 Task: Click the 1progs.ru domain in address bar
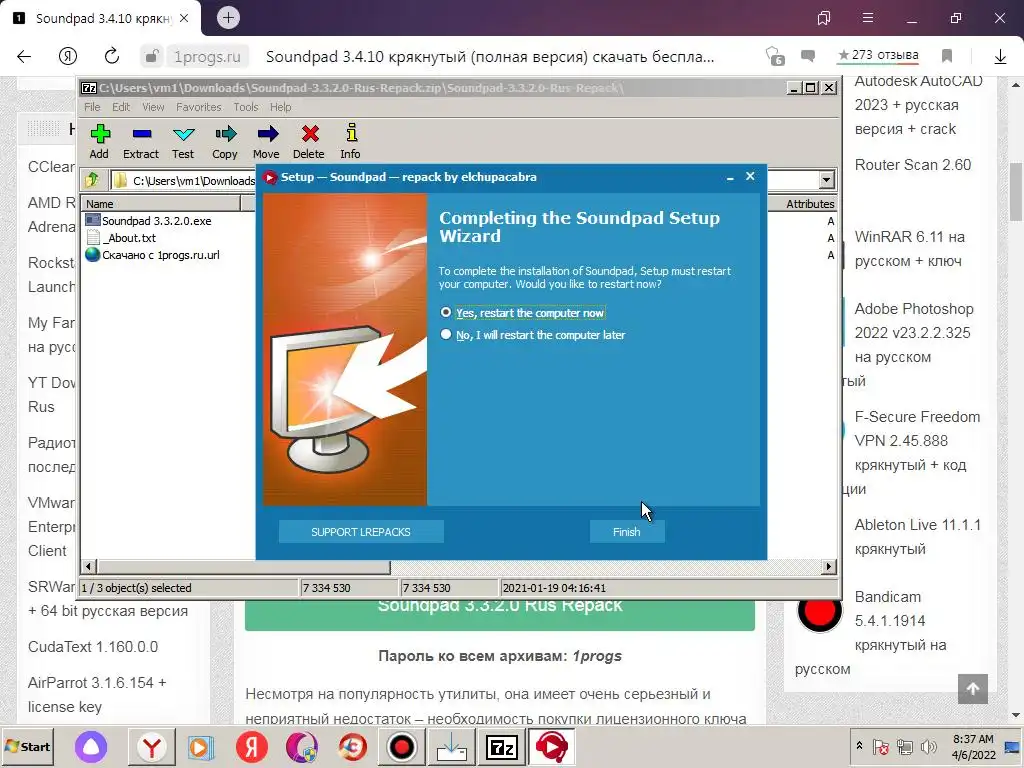point(207,57)
